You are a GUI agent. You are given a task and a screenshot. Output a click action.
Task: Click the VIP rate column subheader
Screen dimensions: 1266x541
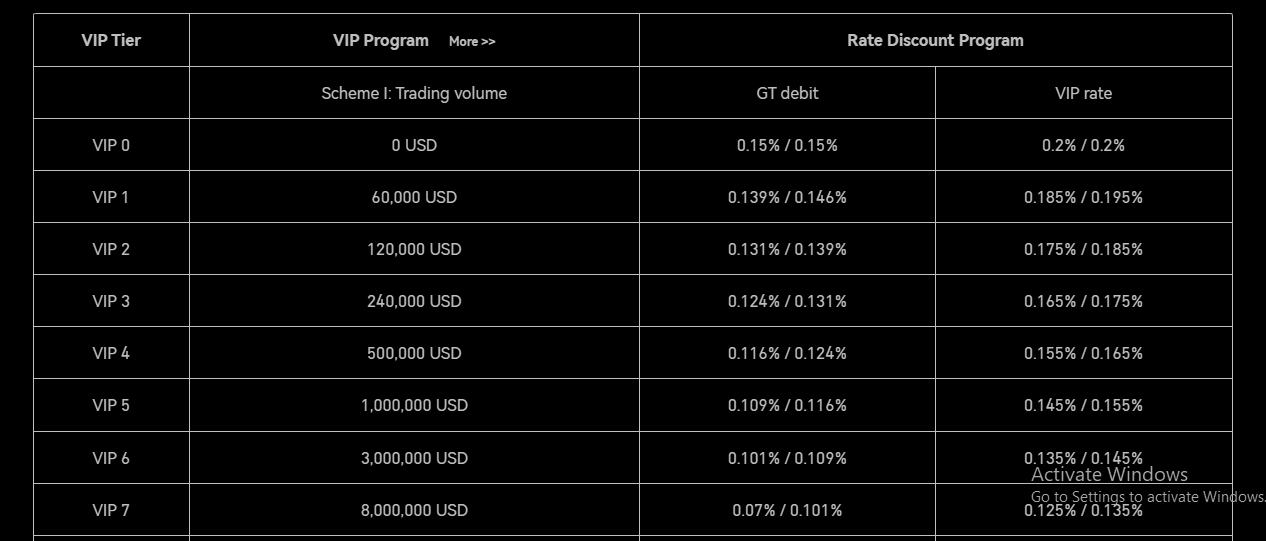[x=1083, y=93]
